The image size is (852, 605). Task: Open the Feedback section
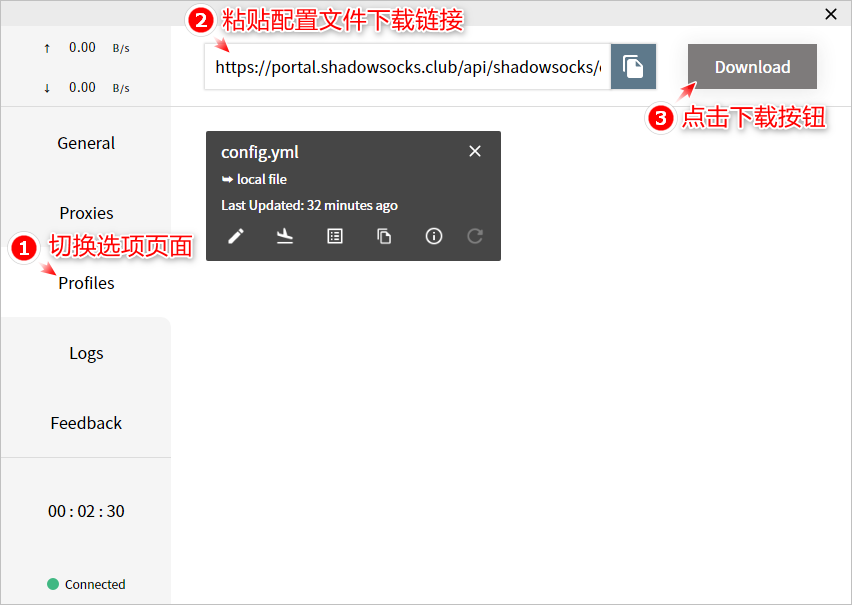[x=86, y=423]
